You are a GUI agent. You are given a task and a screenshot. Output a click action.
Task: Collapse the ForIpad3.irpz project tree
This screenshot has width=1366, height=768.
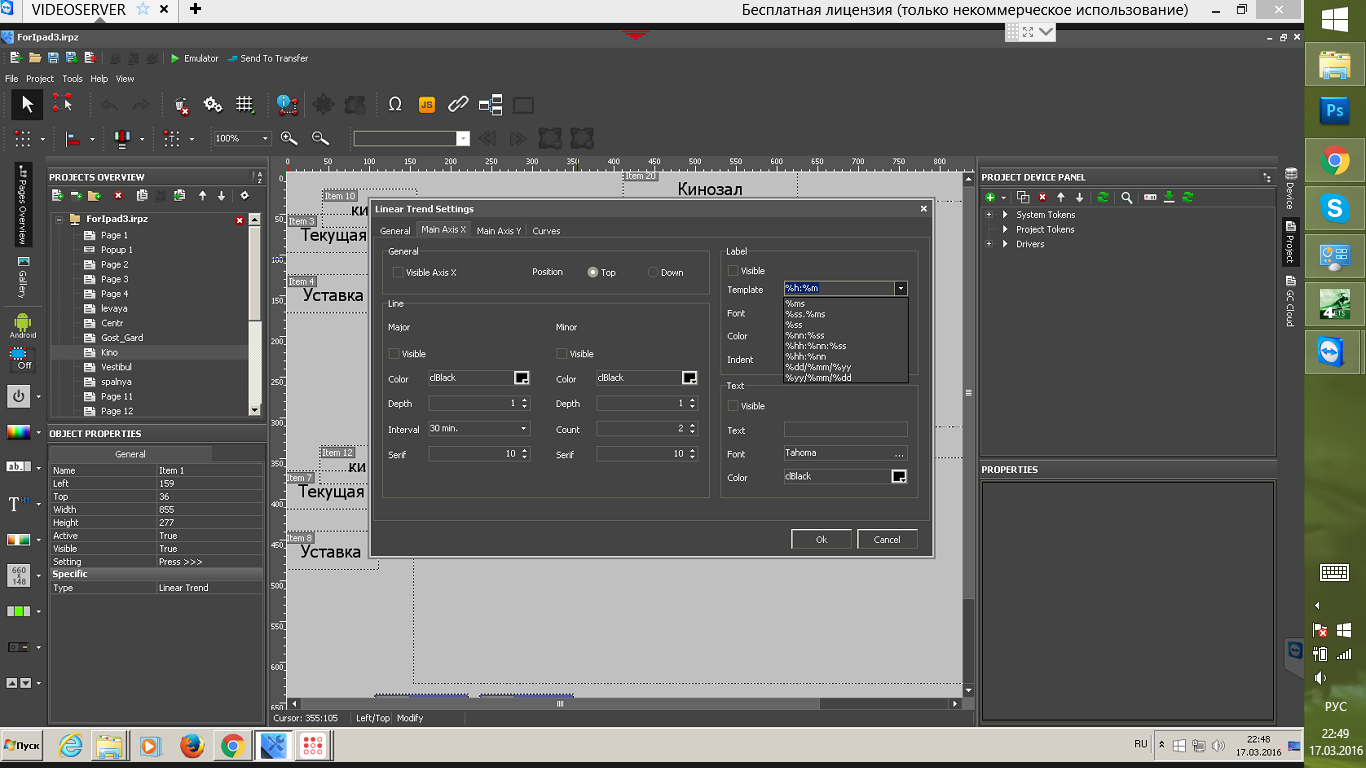[x=59, y=219]
